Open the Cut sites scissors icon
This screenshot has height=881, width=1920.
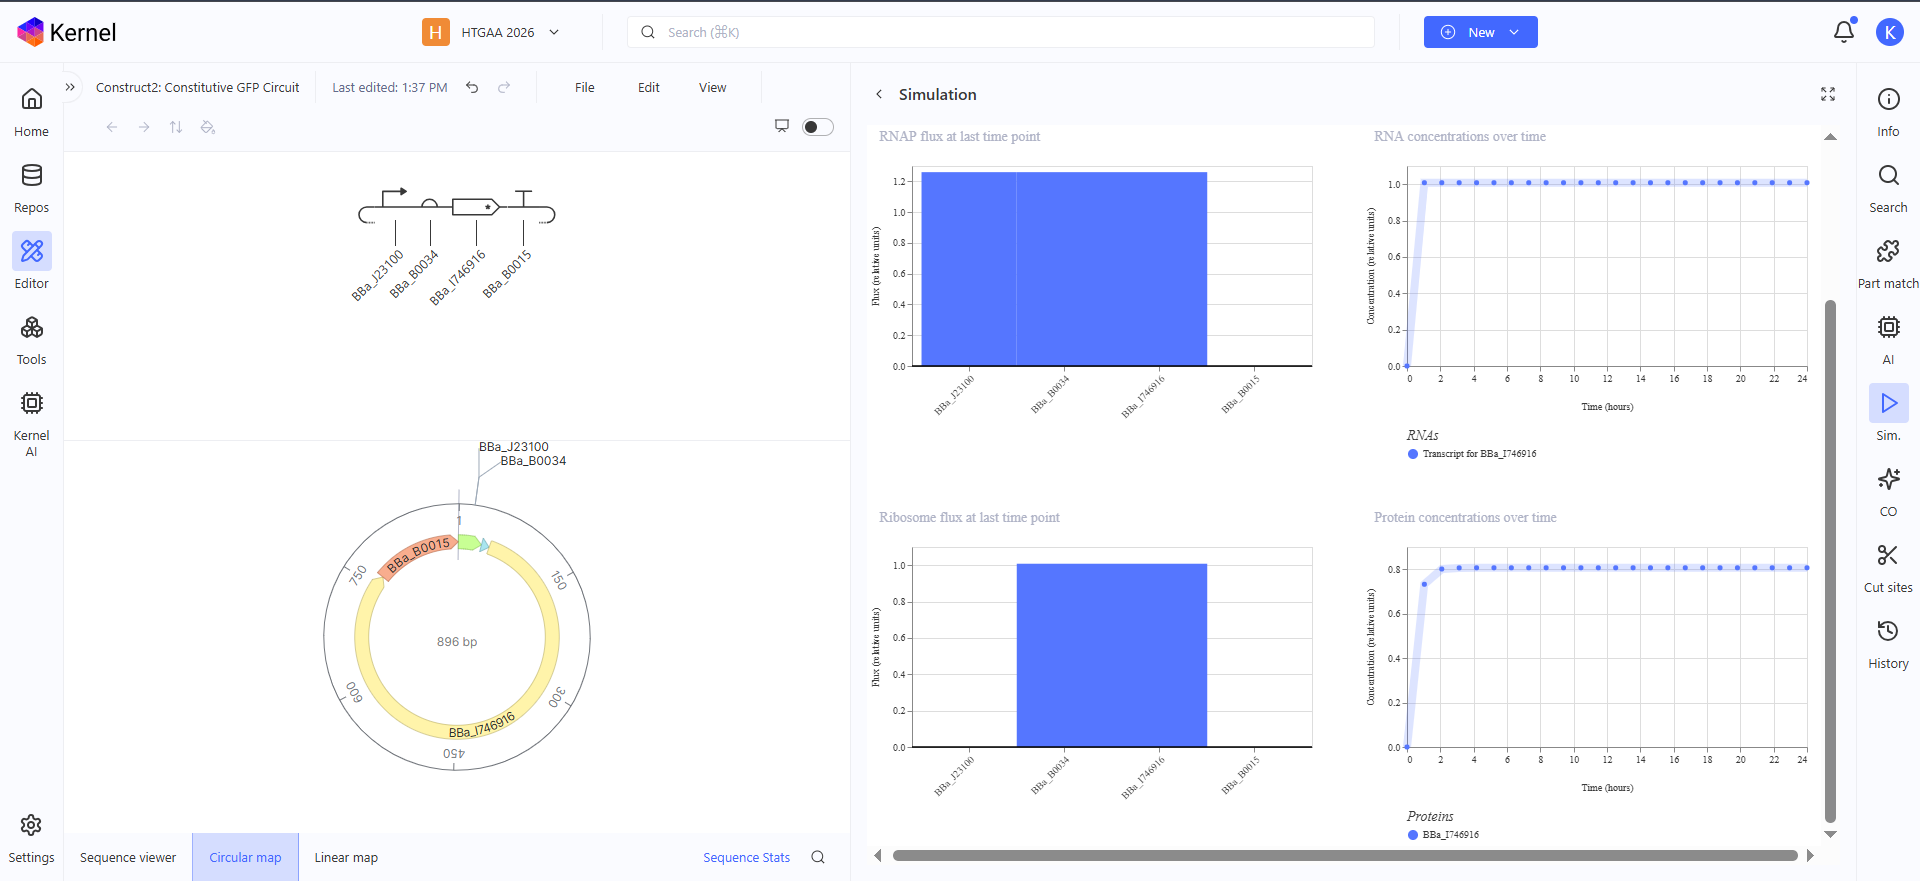coord(1888,555)
